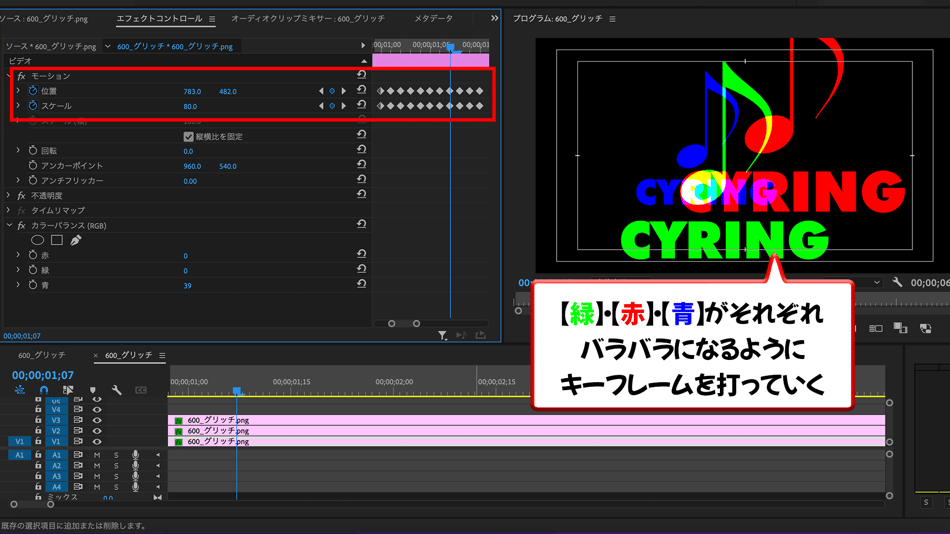Open timeline display settings wrench
The height and width of the screenshot is (534, 950).
point(117,390)
